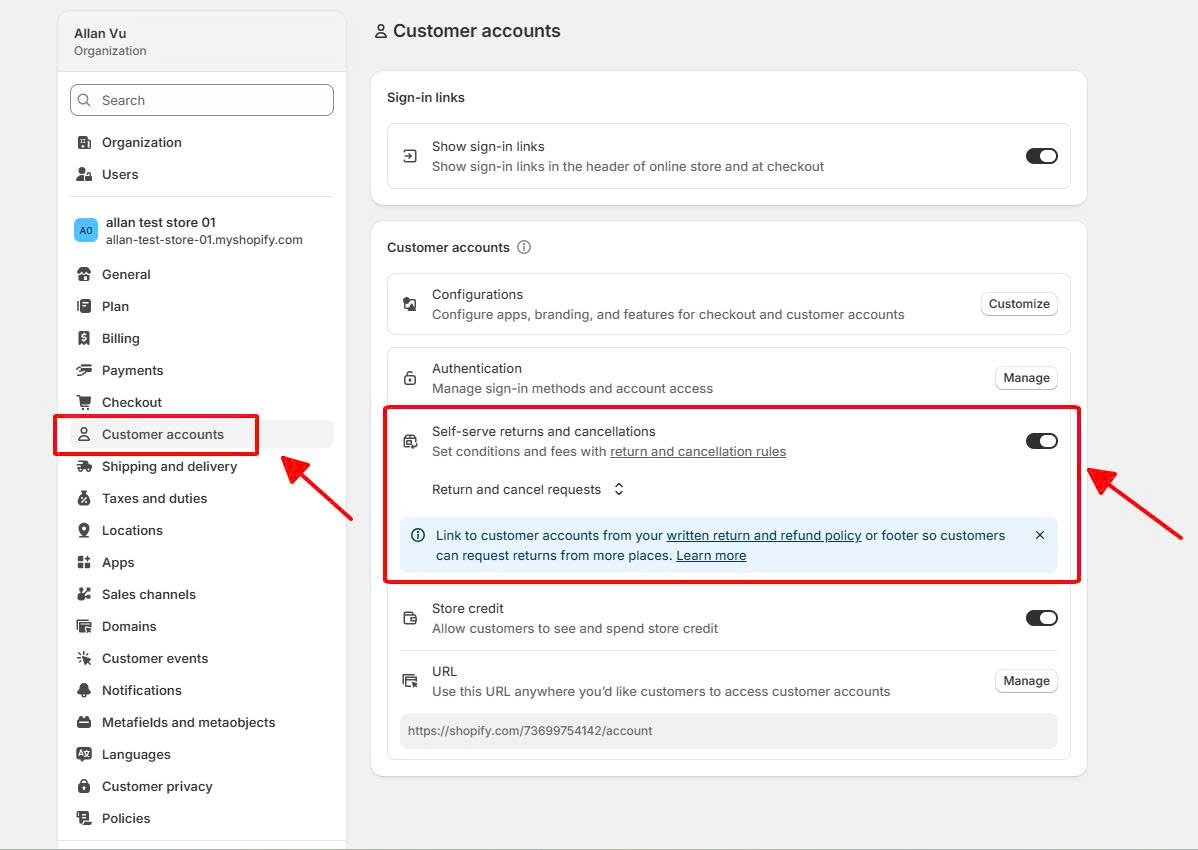Select allan-test-store-01.myshopify.com store entry

[202, 231]
